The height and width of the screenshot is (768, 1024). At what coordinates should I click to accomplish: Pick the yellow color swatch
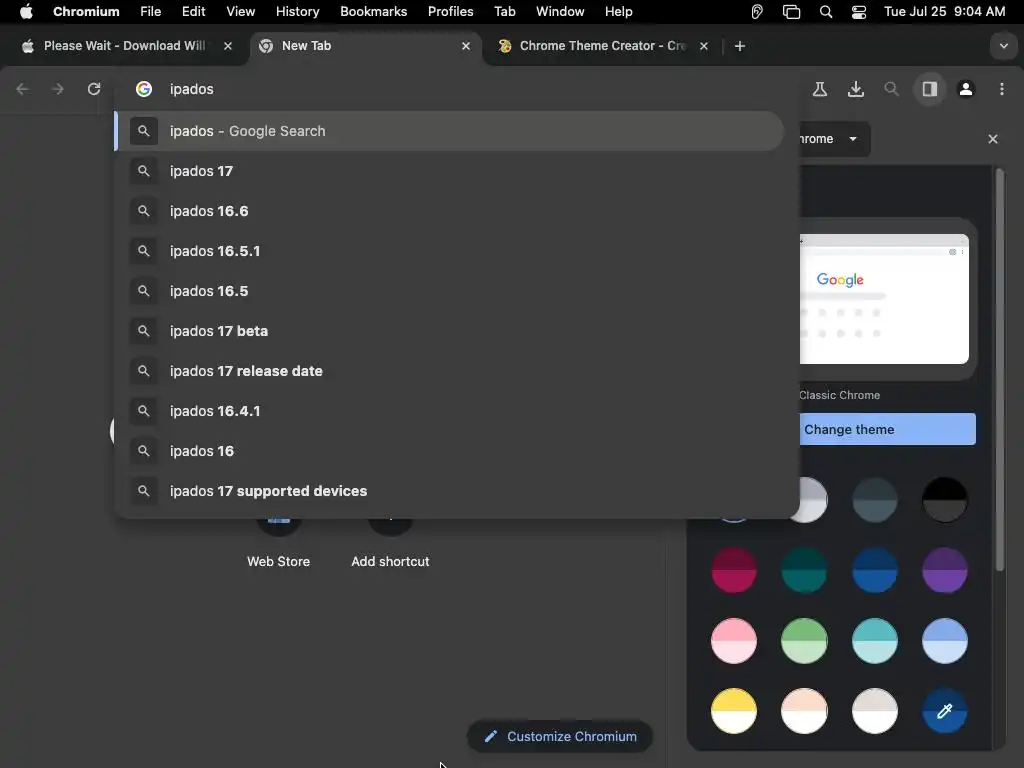[734, 711]
